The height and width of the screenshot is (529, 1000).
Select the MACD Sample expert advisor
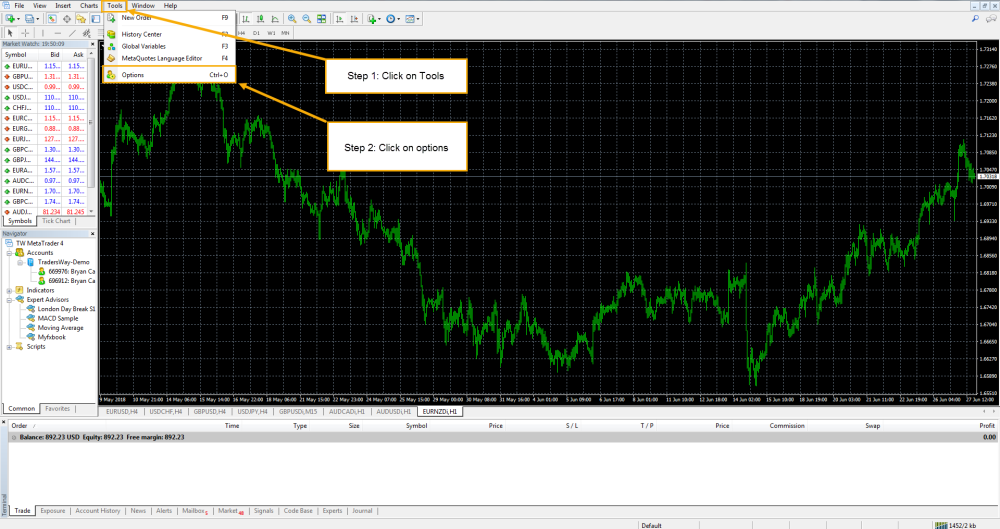pyautogui.click(x=57, y=318)
